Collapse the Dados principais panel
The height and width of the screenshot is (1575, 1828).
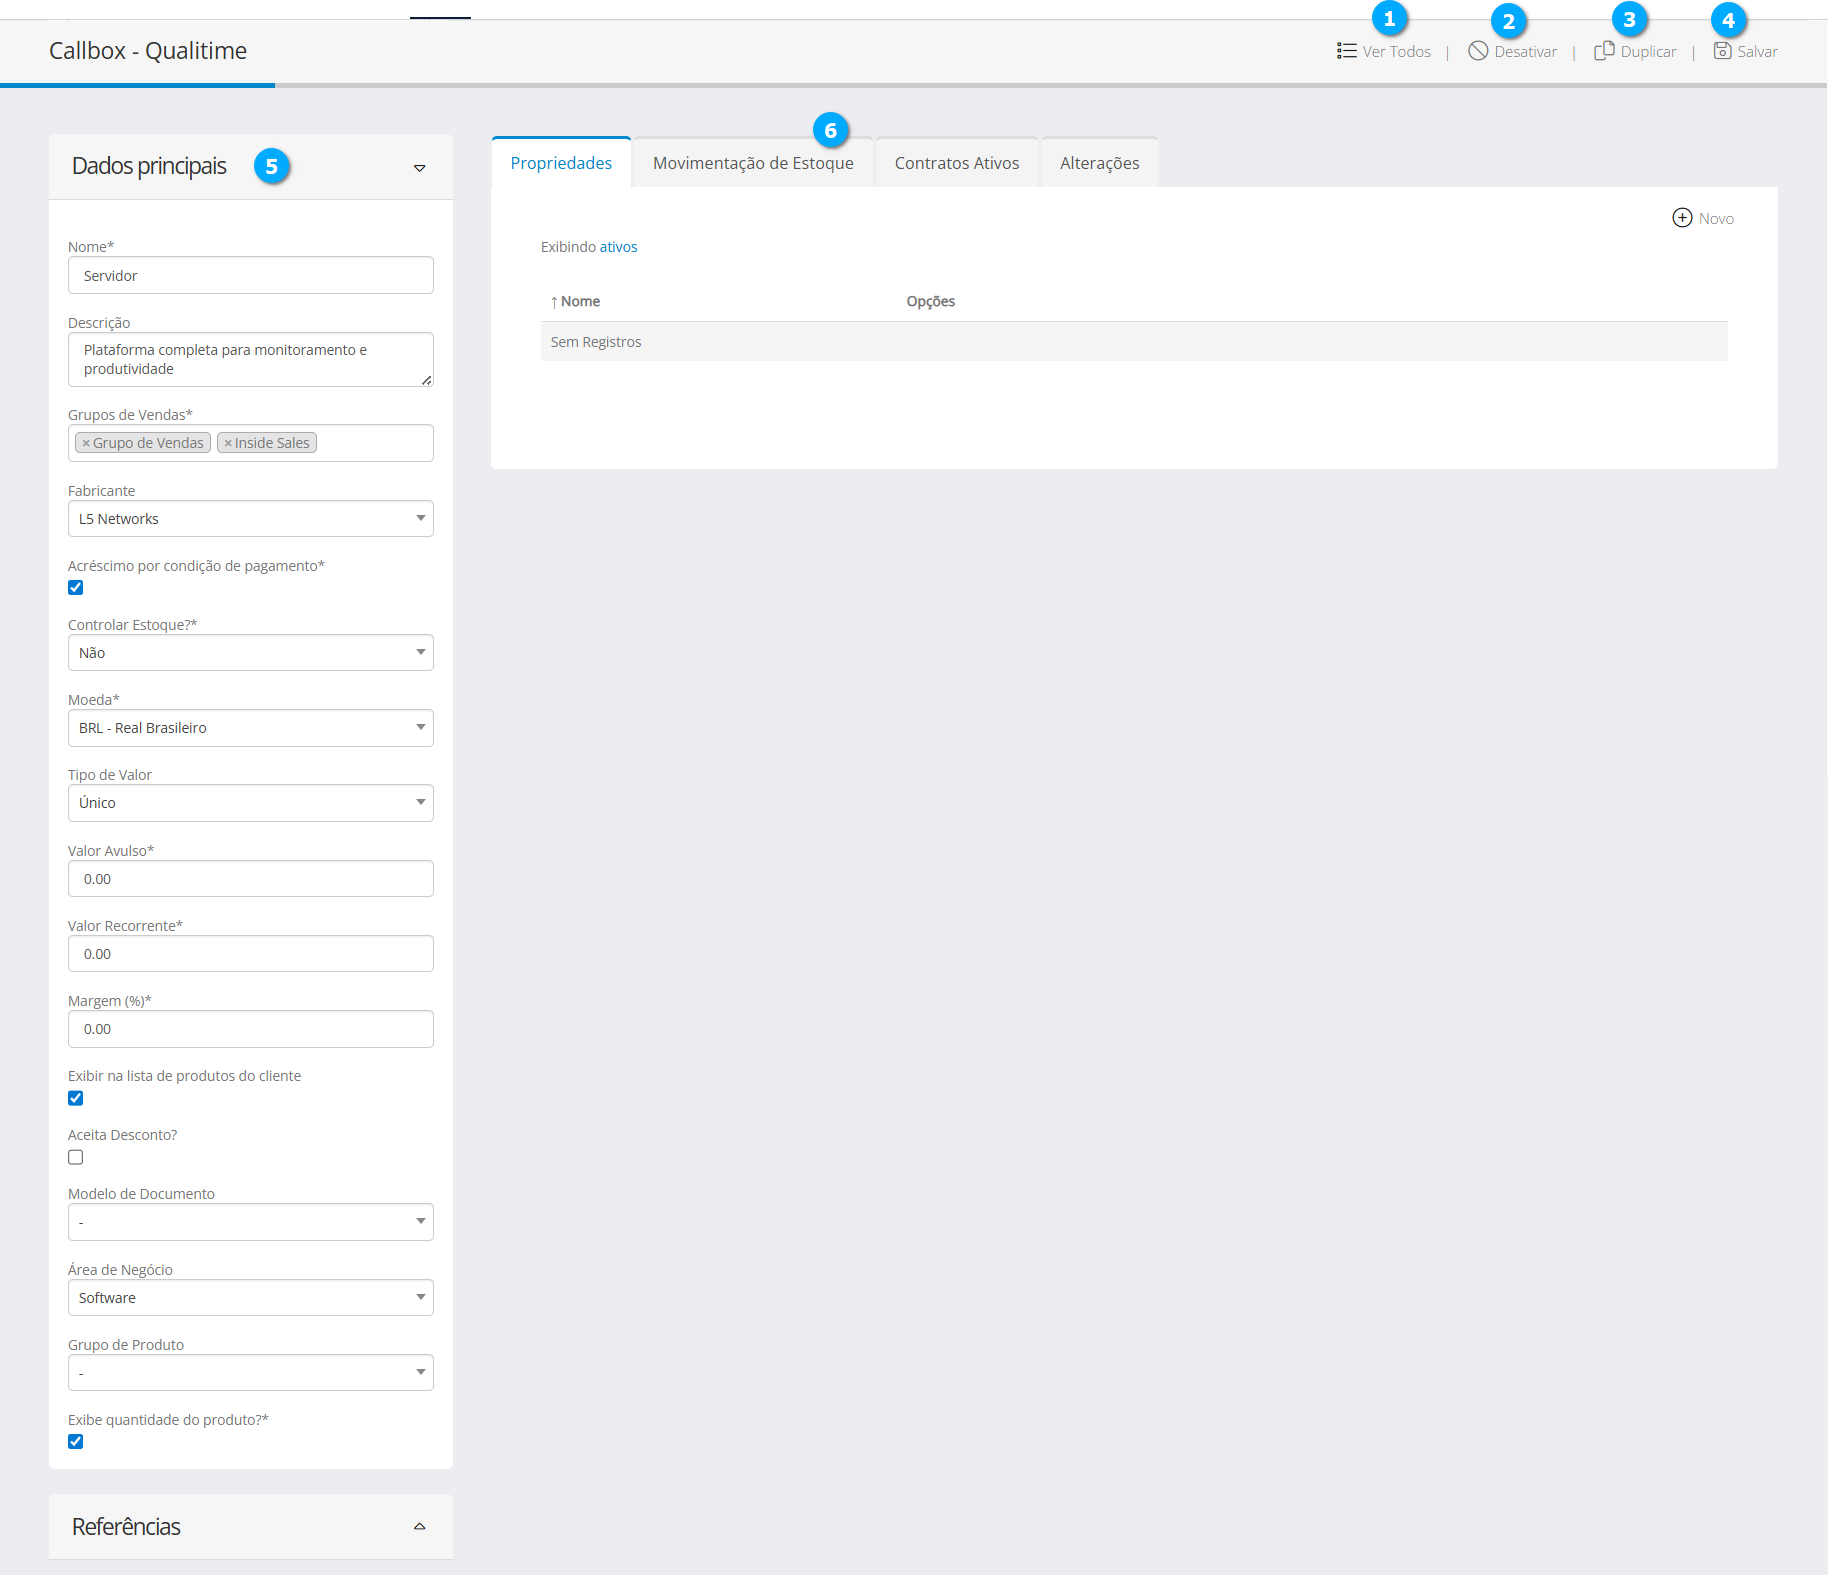[419, 168]
